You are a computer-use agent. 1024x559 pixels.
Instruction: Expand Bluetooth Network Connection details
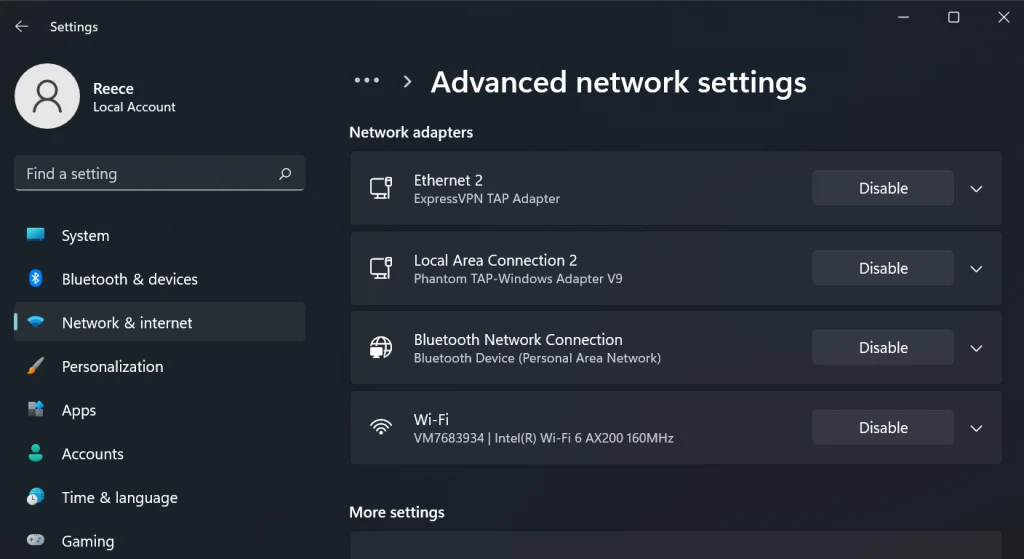pos(977,348)
